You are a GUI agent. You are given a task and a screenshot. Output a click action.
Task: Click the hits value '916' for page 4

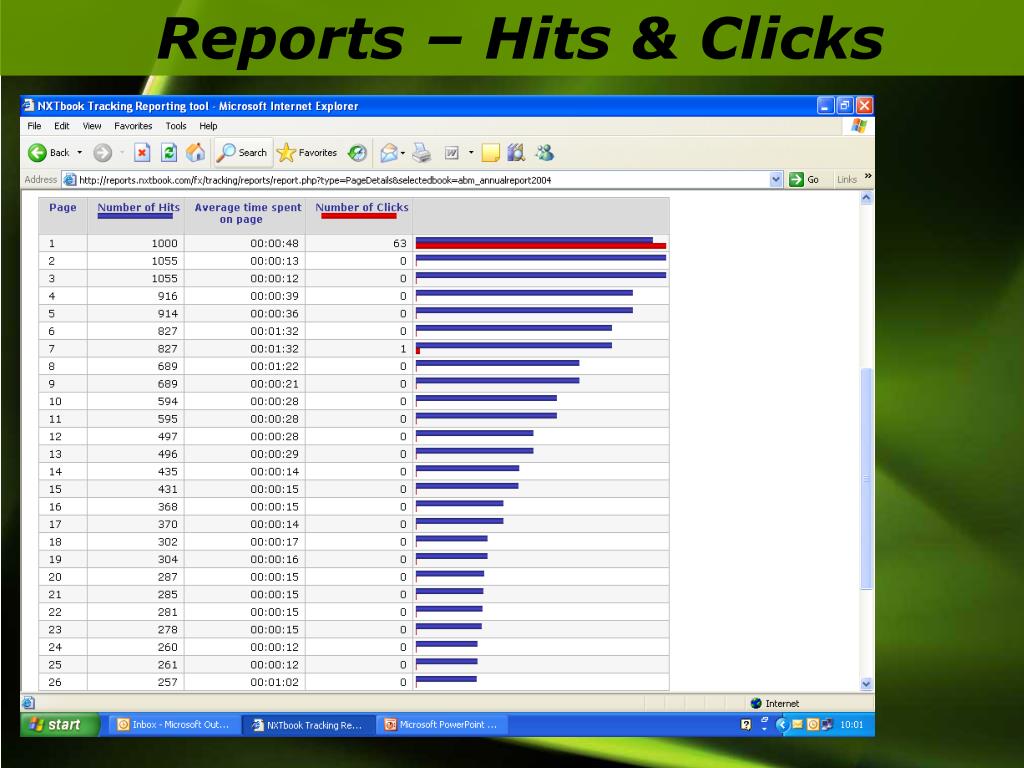[167, 296]
